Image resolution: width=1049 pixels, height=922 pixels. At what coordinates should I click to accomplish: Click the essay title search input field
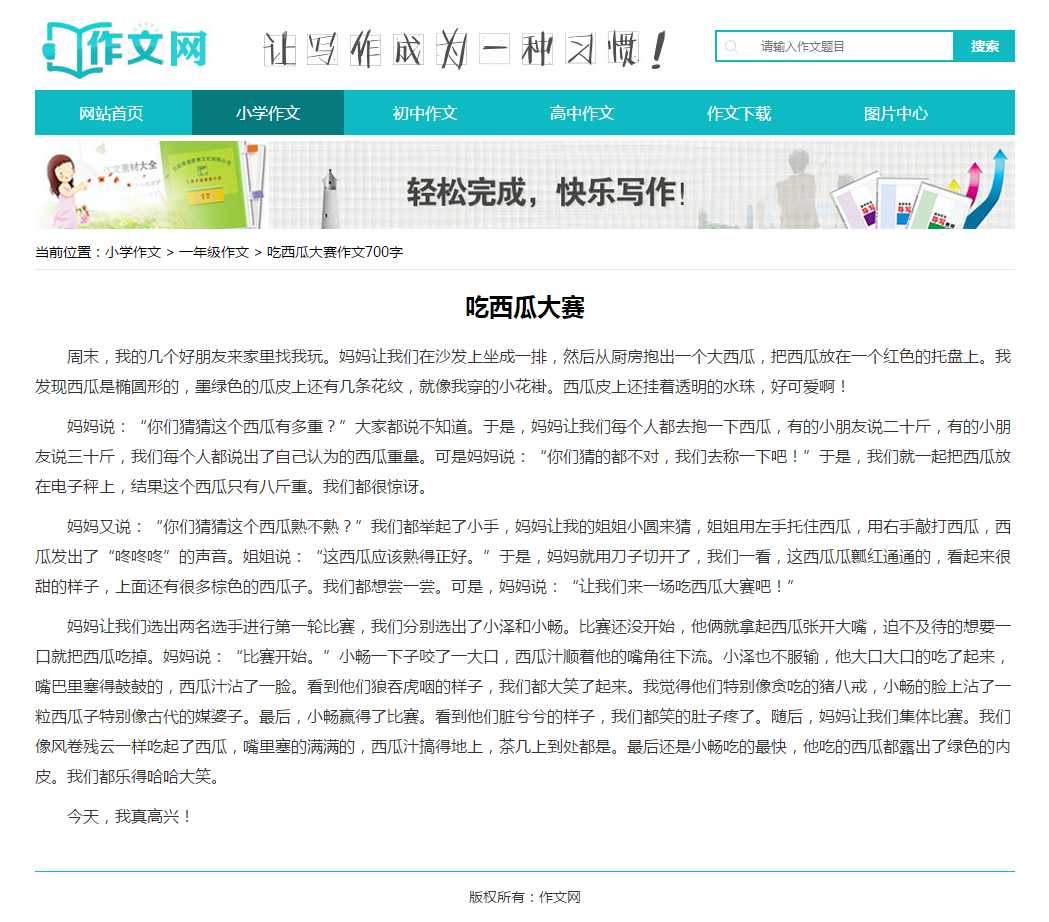point(850,46)
